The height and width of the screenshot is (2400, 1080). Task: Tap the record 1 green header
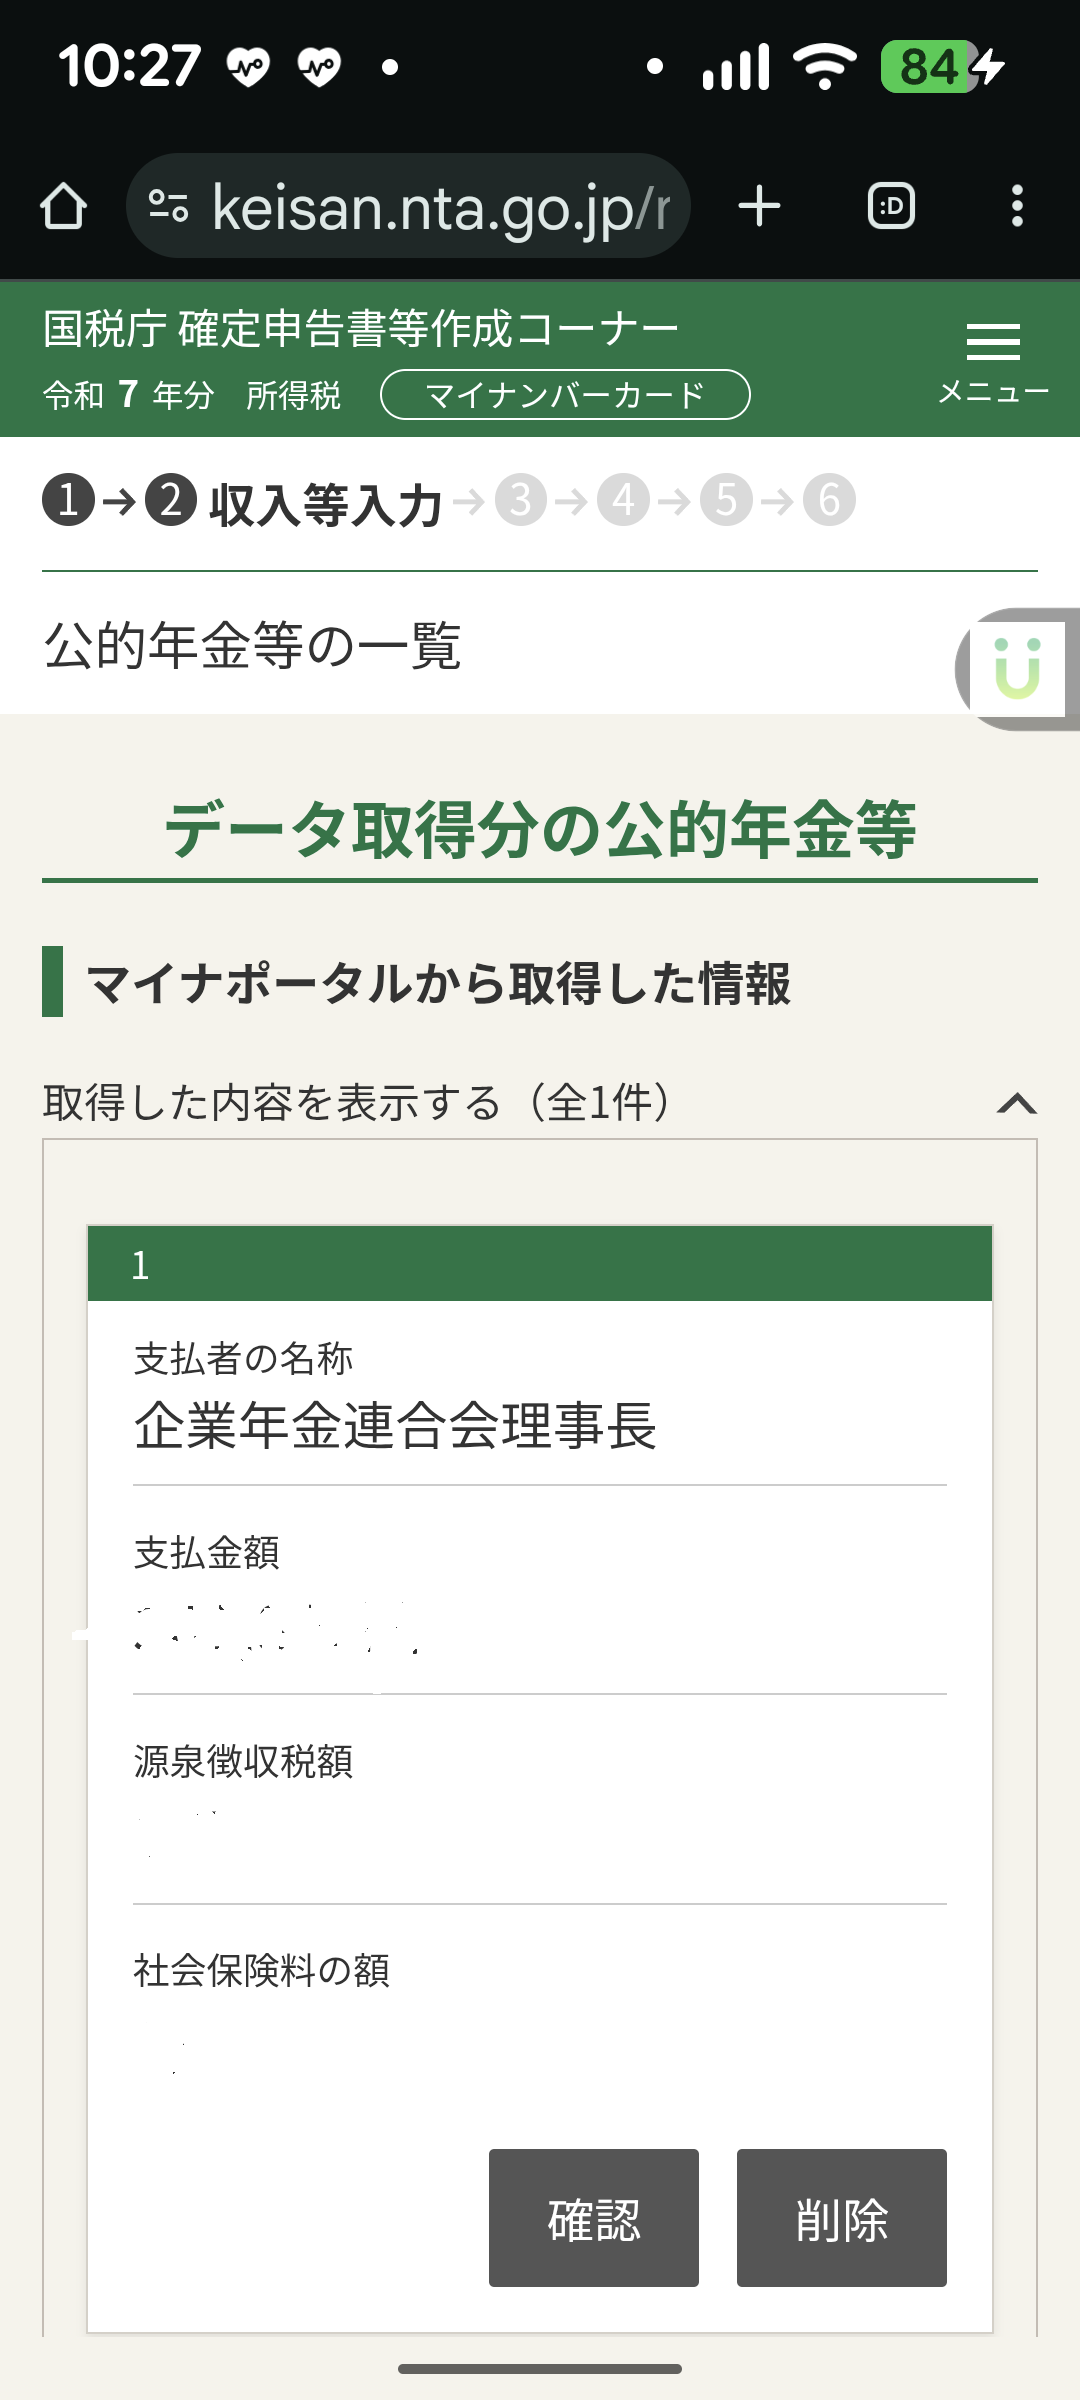click(540, 1264)
